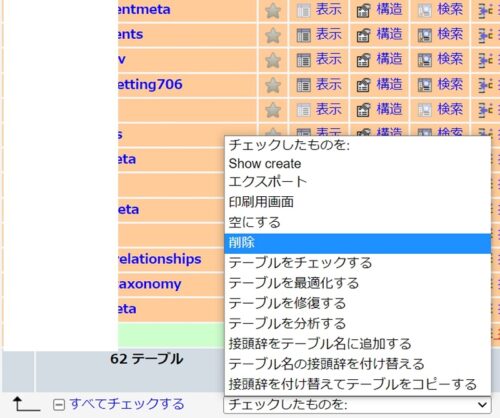Click insert icon in etting706 row
The width and height of the screenshot is (500, 418).
(x=485, y=85)
